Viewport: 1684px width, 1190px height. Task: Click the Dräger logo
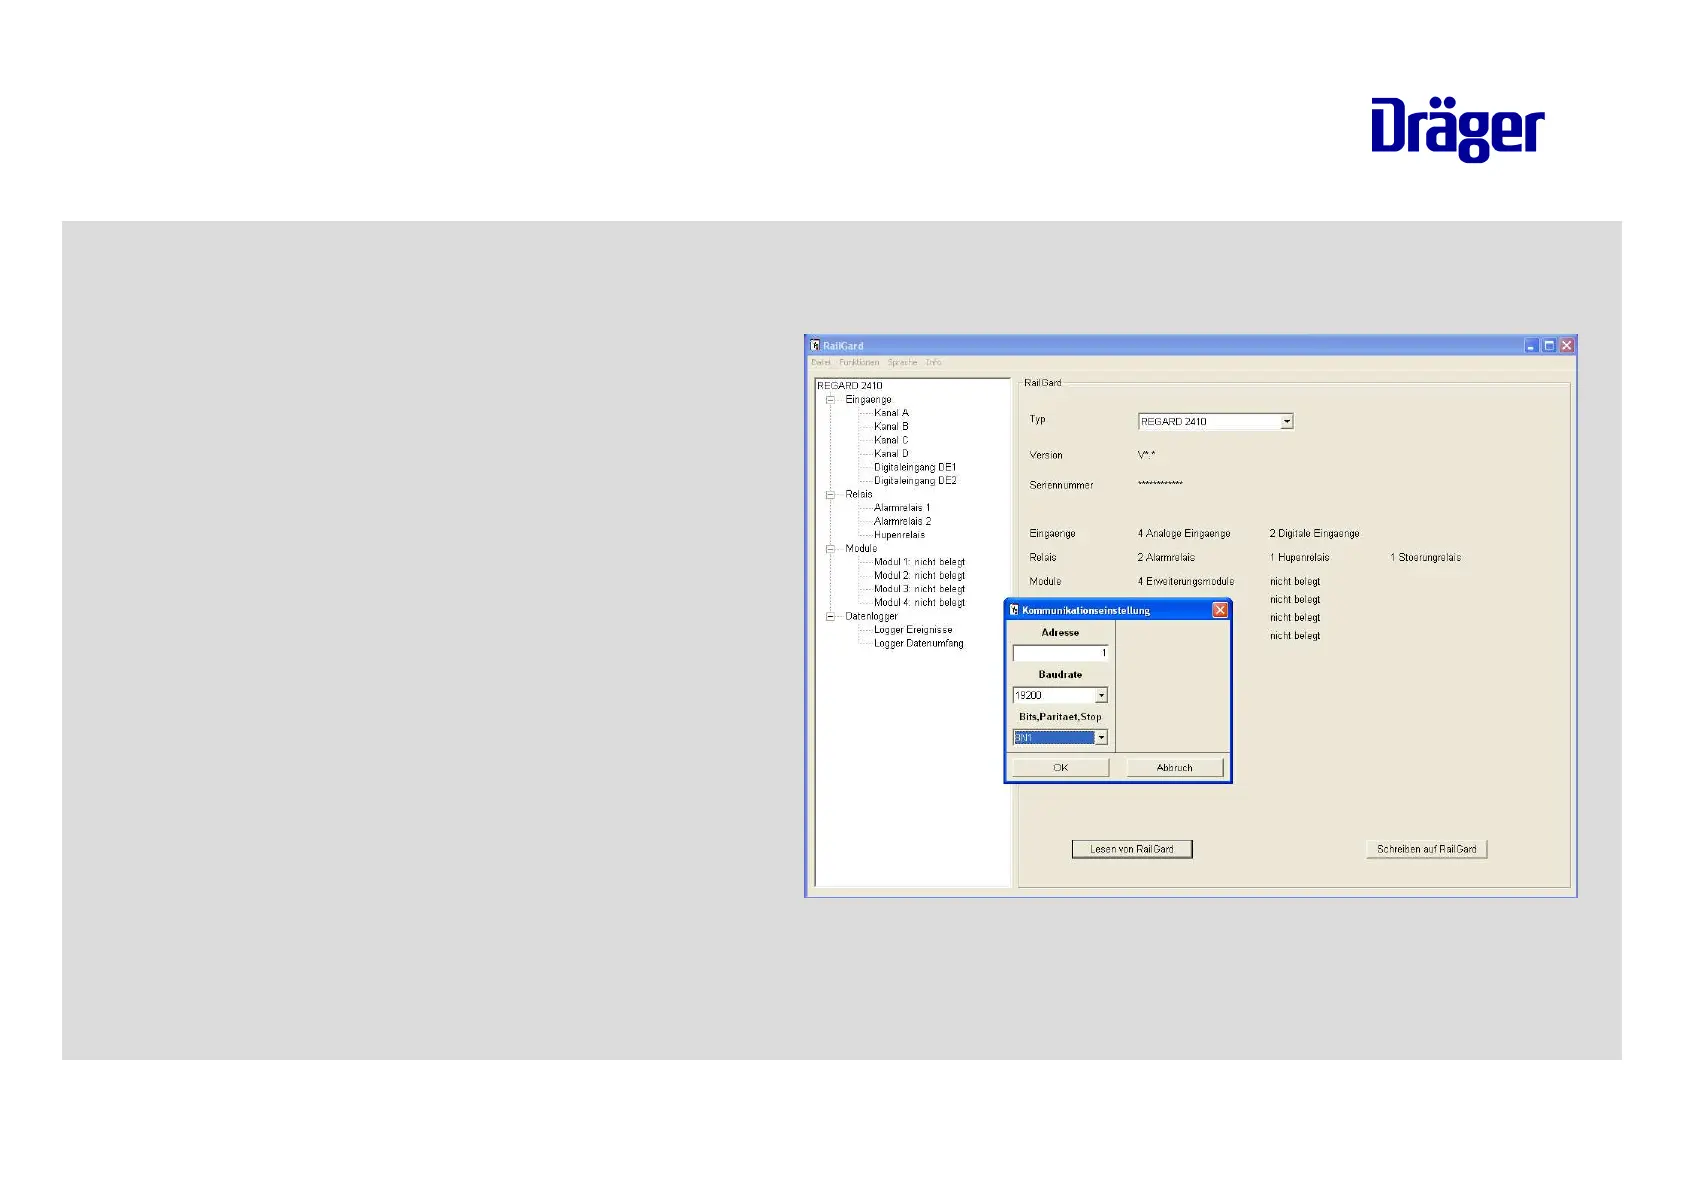1457,129
